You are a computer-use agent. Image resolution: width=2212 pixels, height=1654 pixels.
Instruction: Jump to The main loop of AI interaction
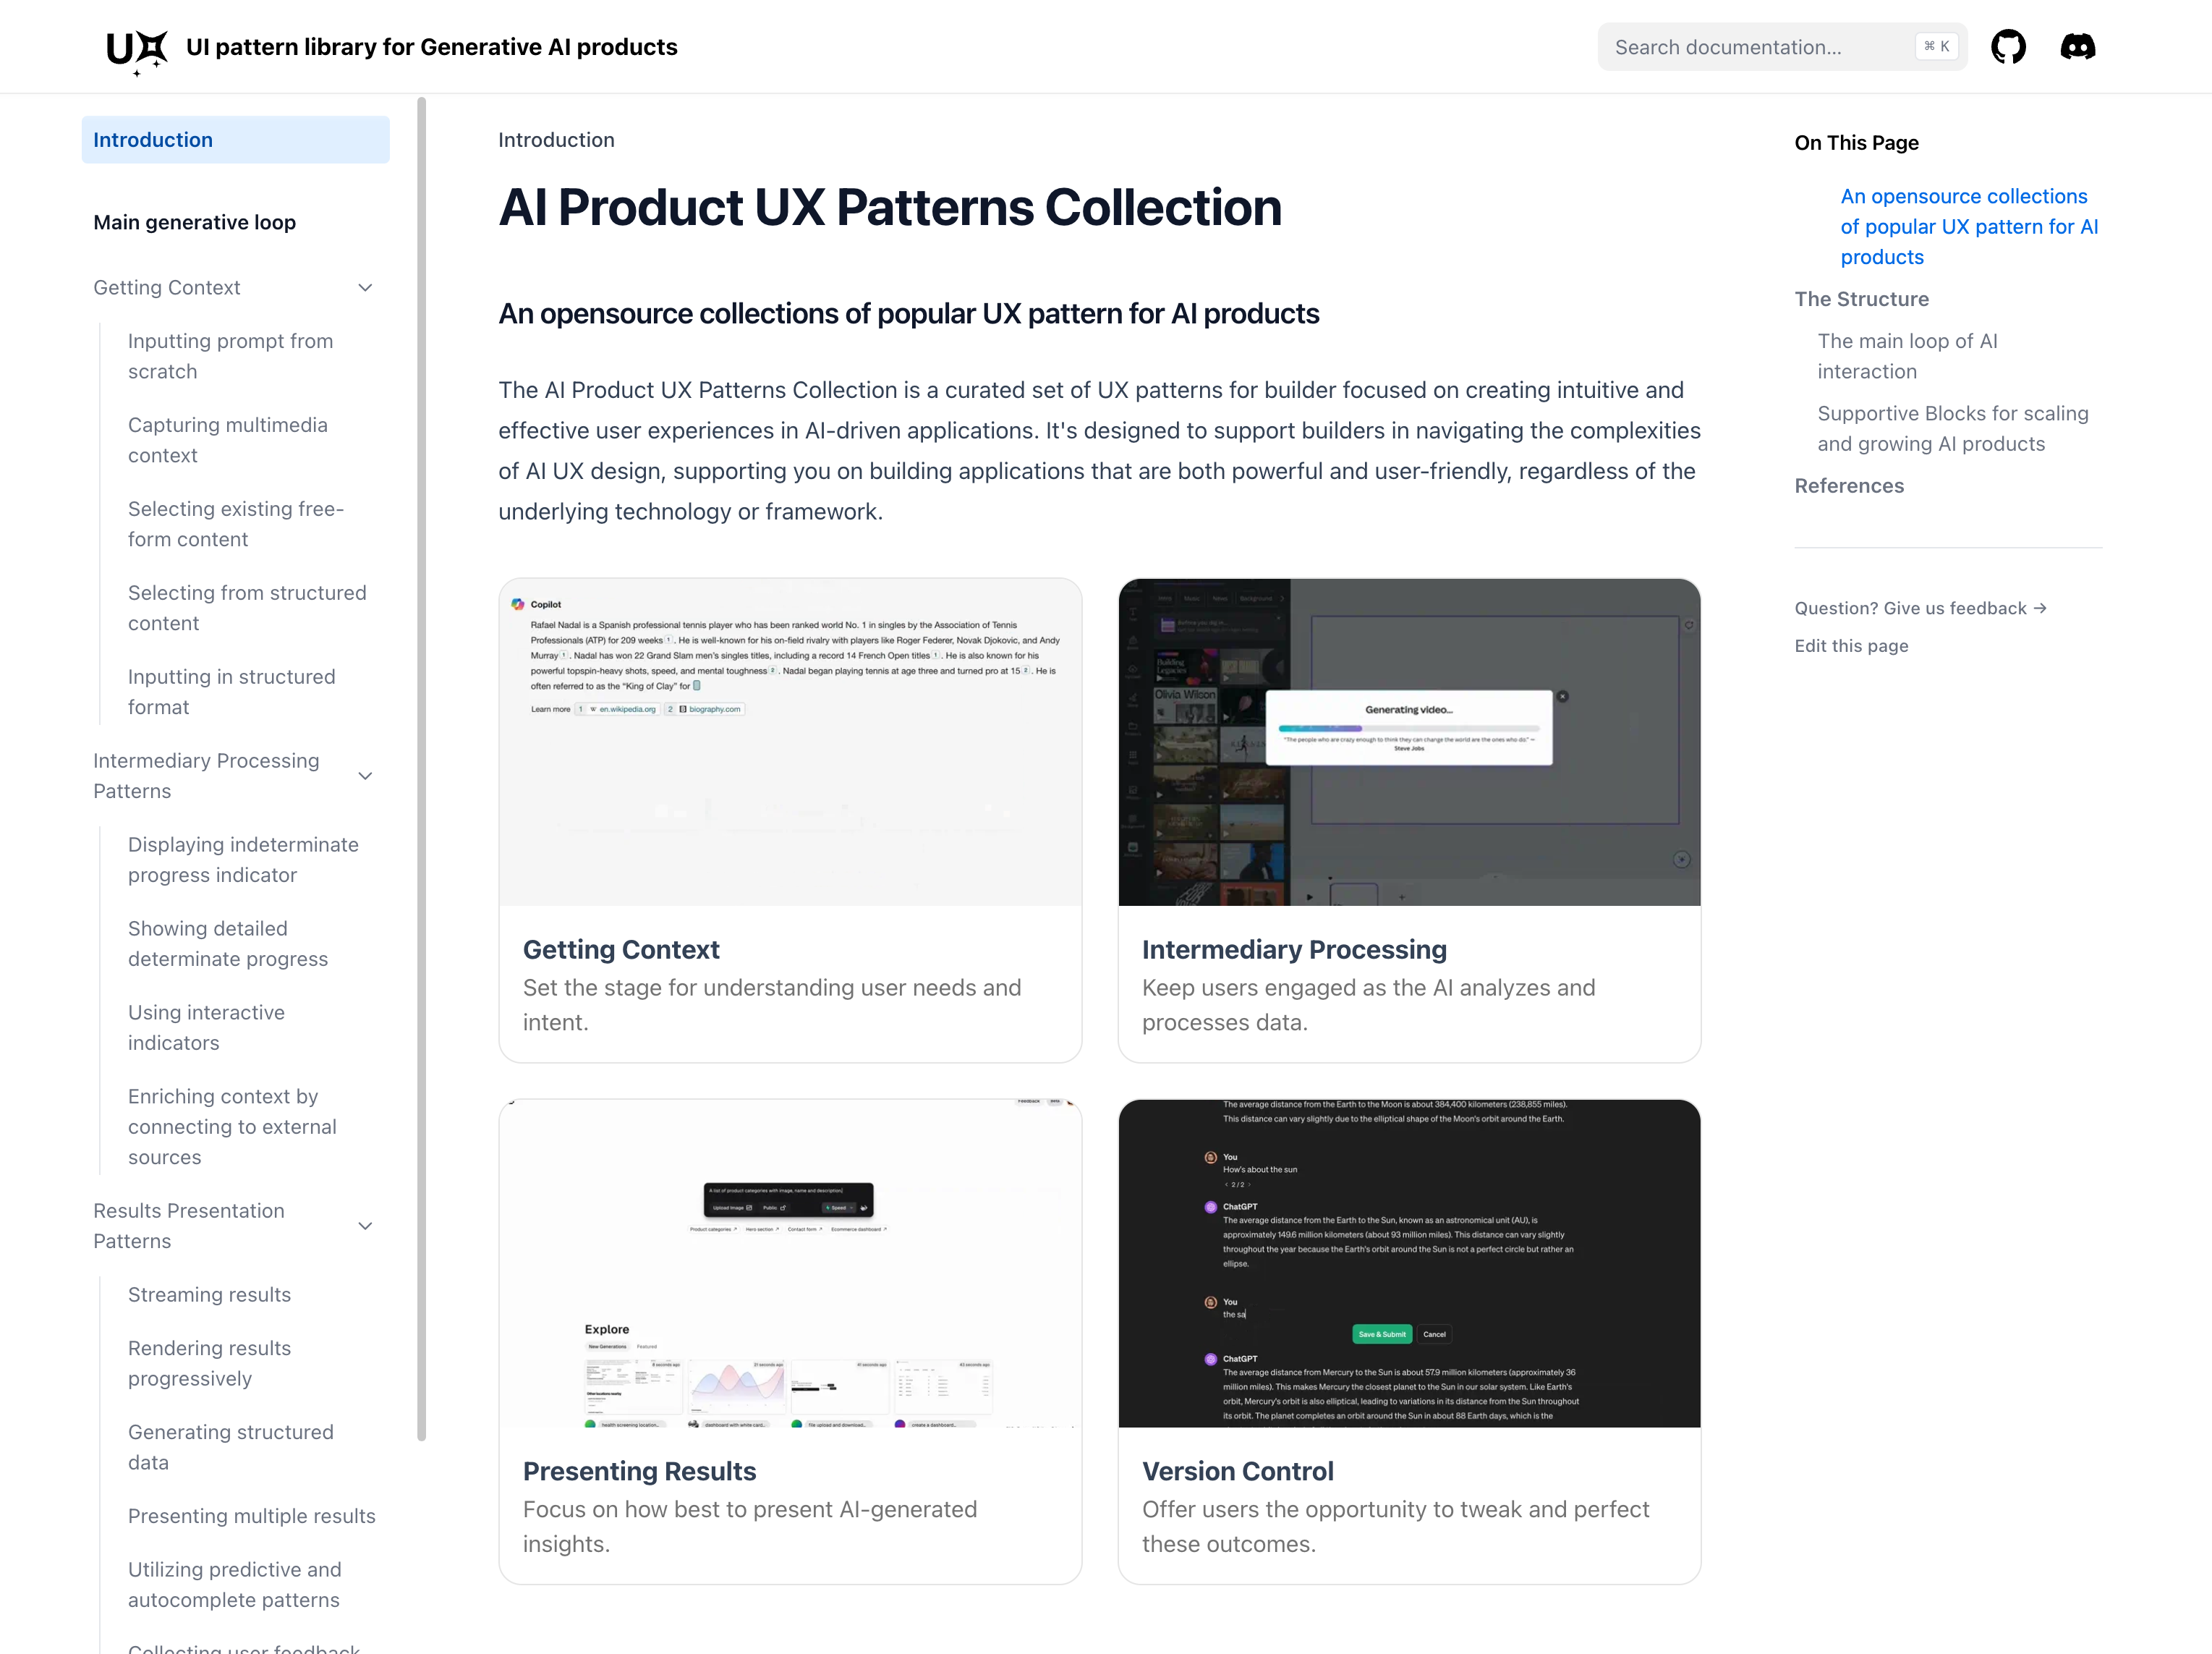click(1907, 356)
